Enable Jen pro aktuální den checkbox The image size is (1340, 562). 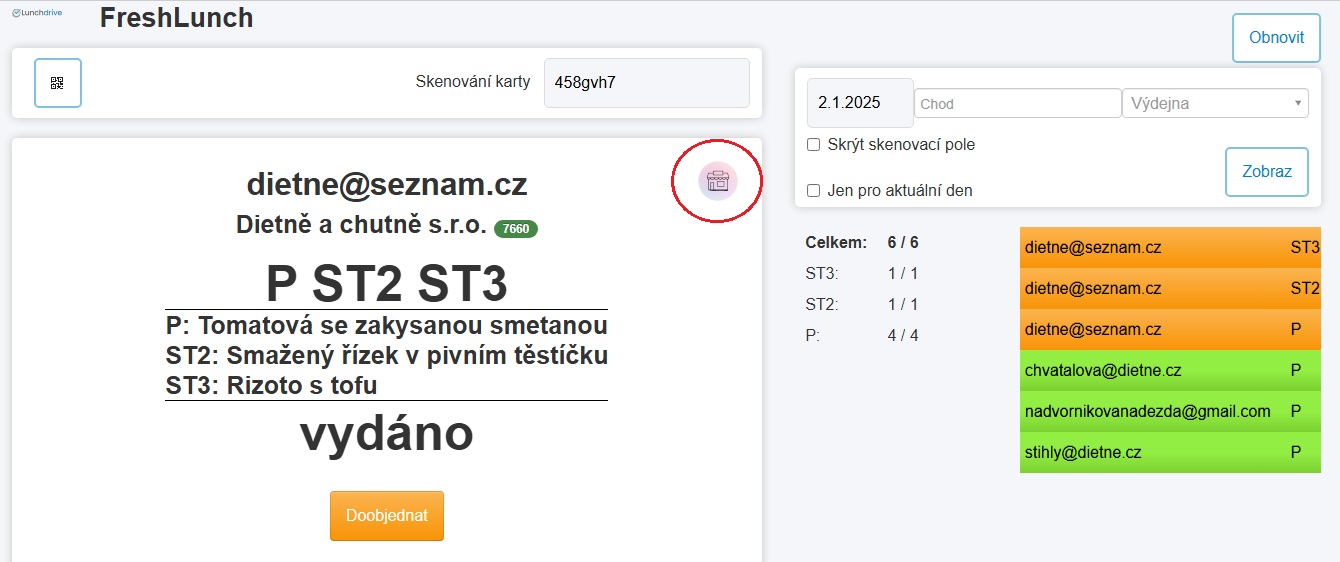(814, 191)
